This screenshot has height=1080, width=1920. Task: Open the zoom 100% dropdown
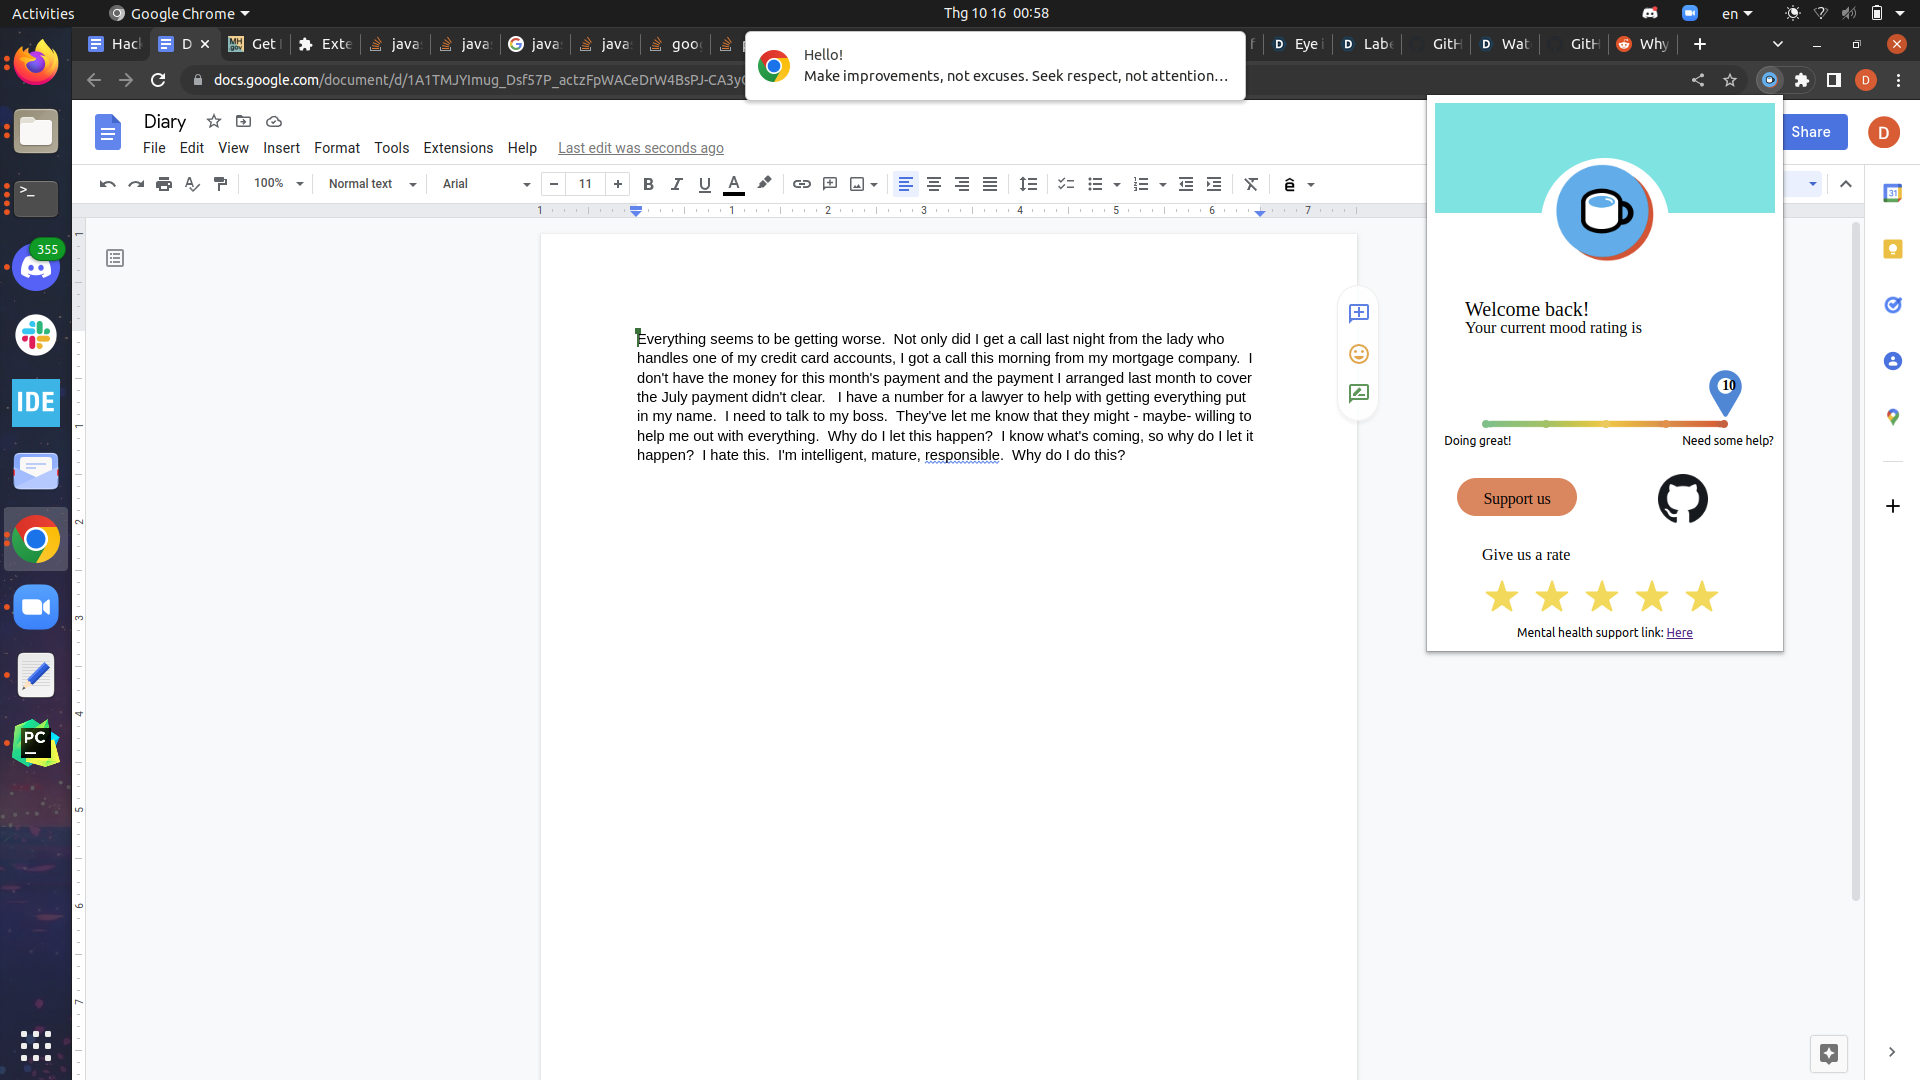click(278, 184)
